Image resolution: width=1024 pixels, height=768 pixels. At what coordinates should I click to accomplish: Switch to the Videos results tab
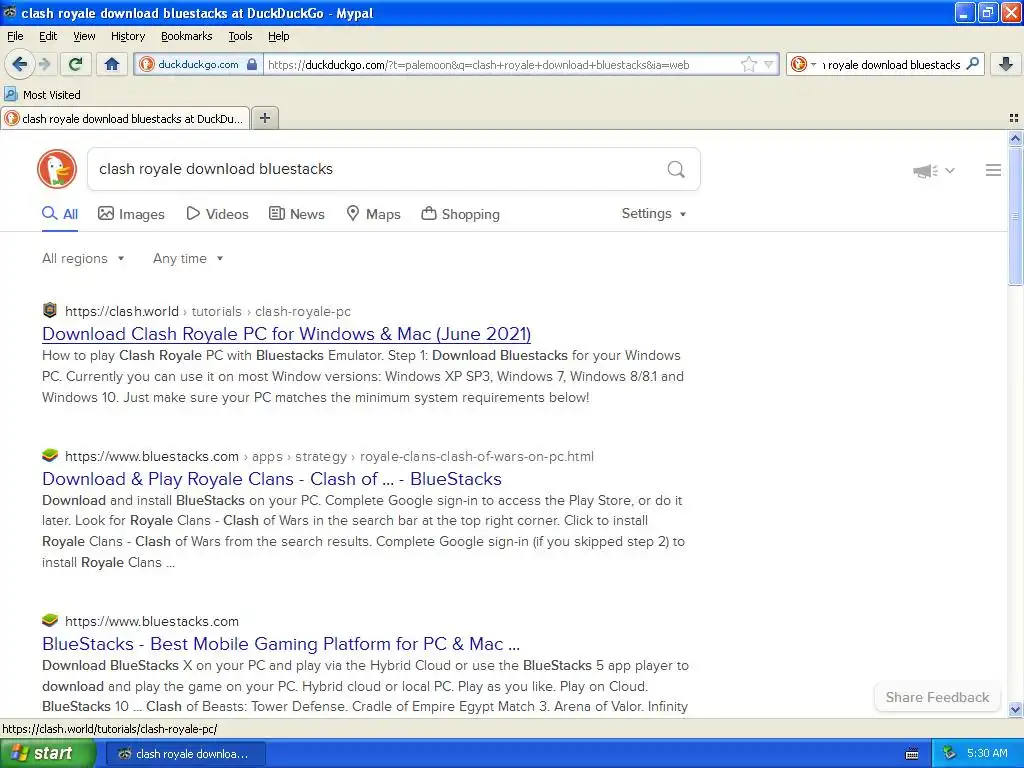pyautogui.click(x=217, y=214)
